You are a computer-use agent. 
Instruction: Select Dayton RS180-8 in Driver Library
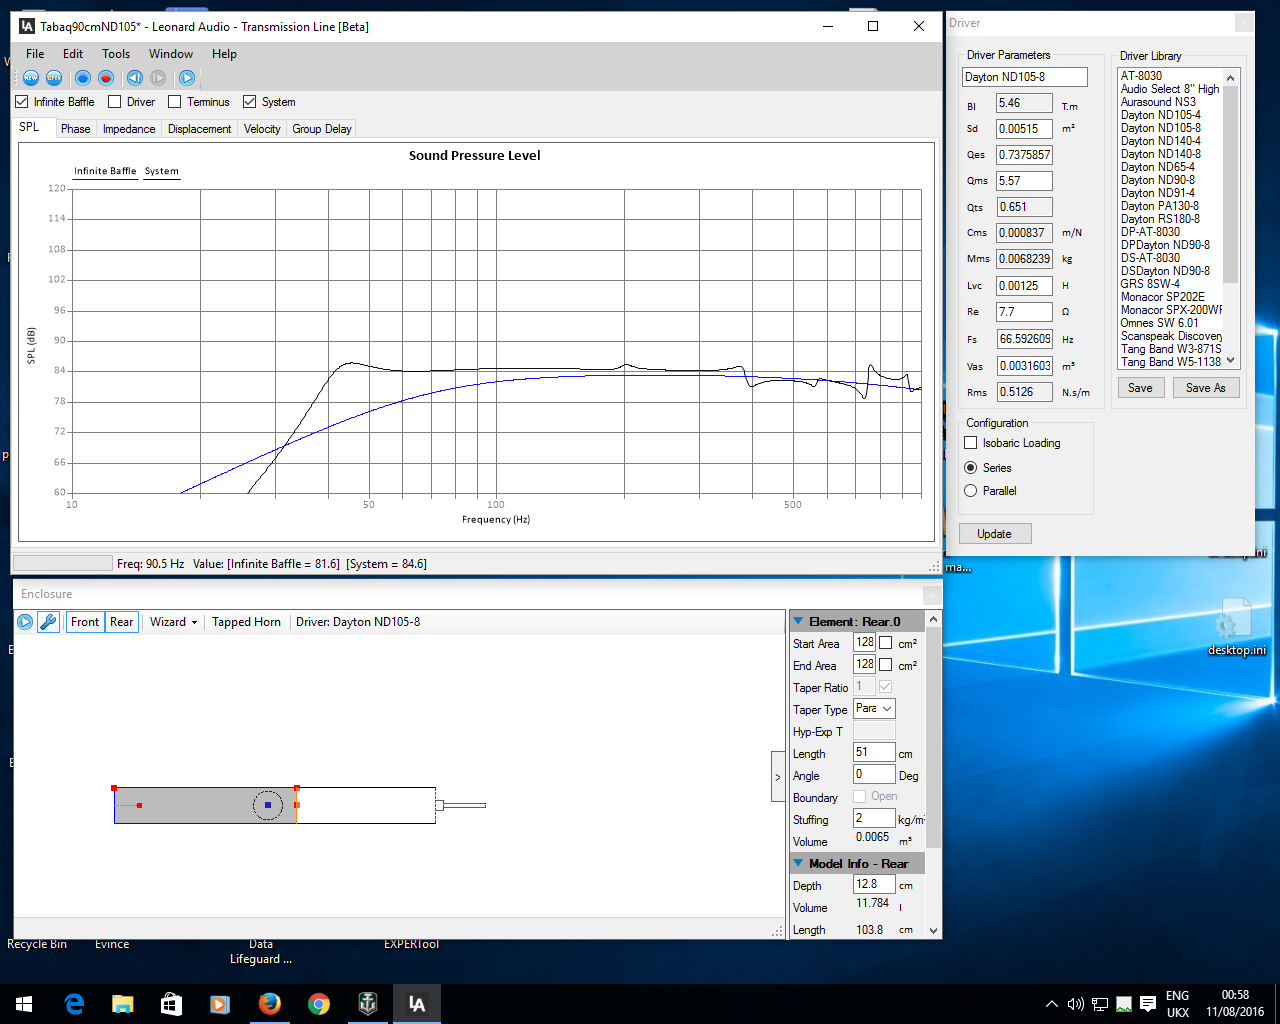pos(1160,219)
